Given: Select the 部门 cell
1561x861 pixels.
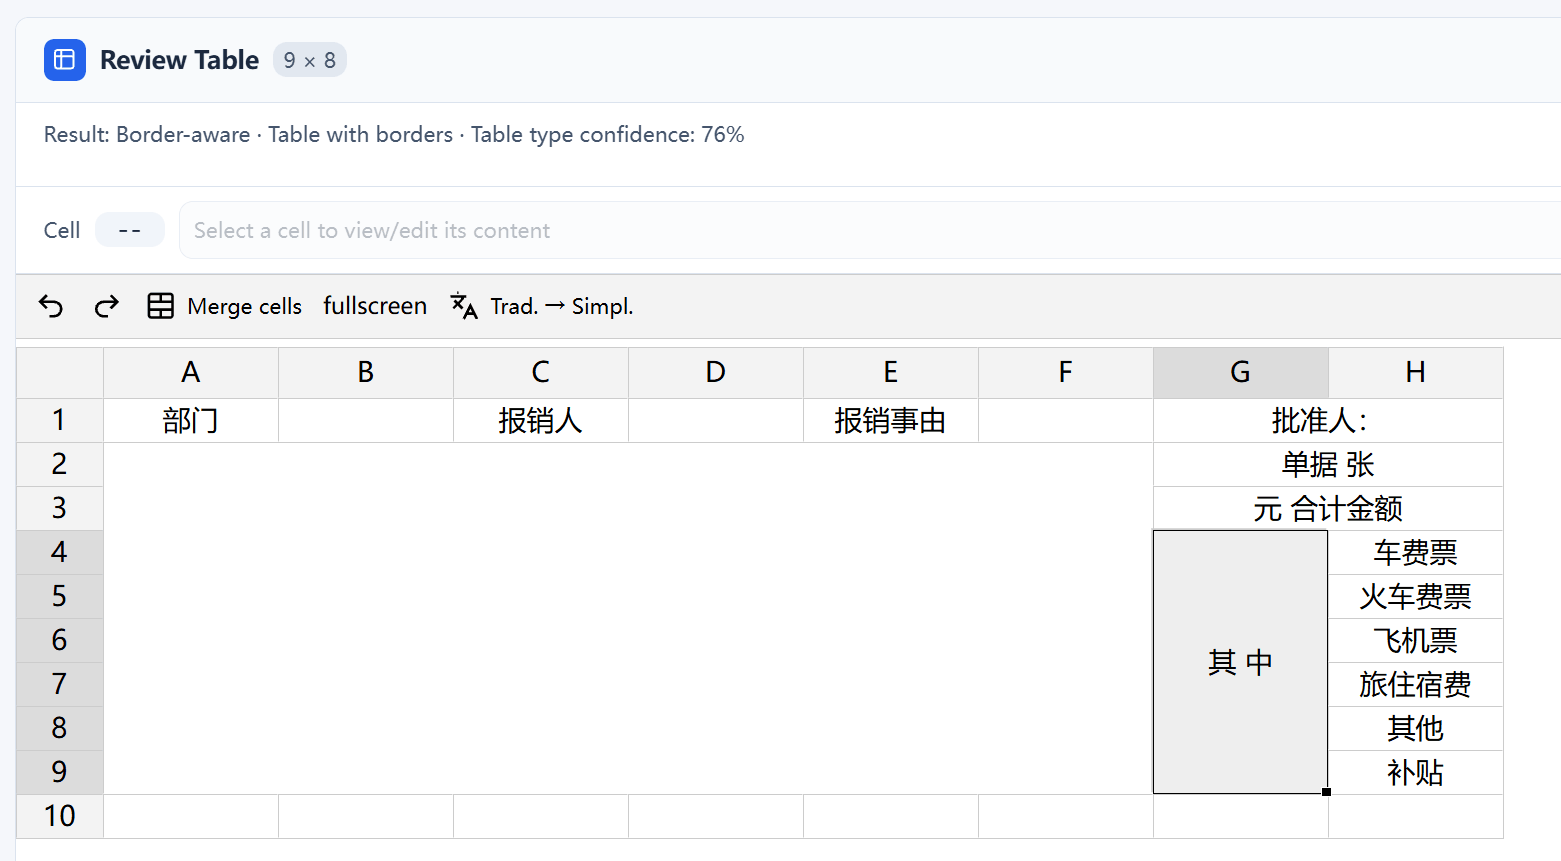Looking at the screenshot, I should pyautogui.click(x=191, y=421).
